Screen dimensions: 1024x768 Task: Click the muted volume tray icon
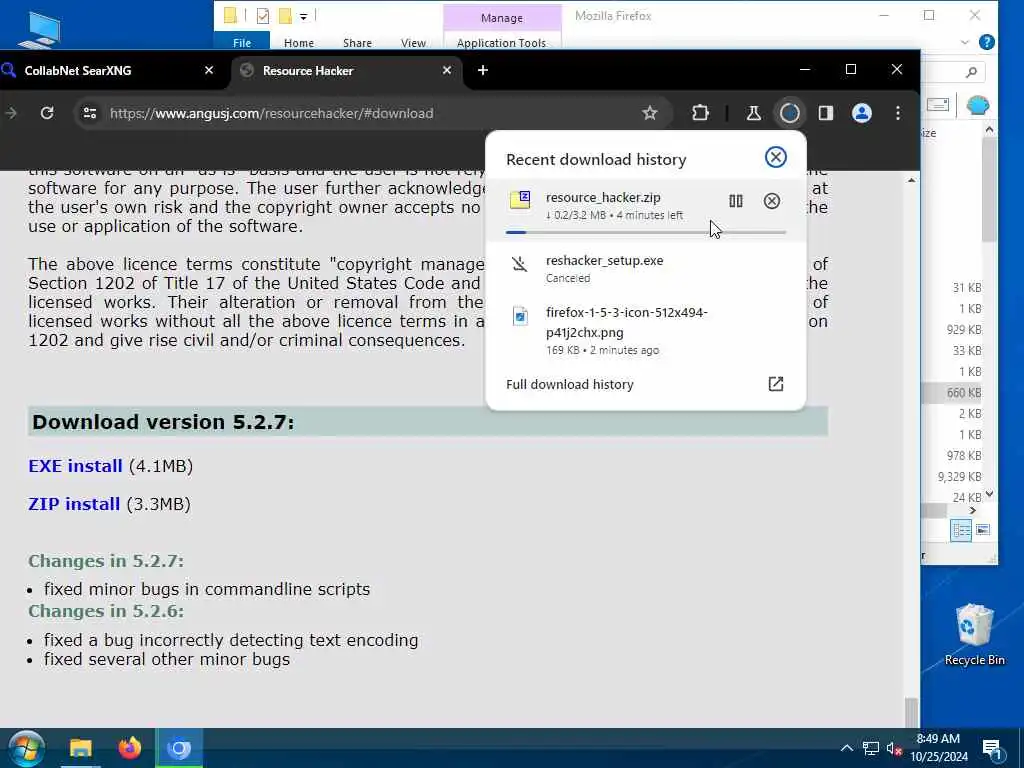[893, 748]
